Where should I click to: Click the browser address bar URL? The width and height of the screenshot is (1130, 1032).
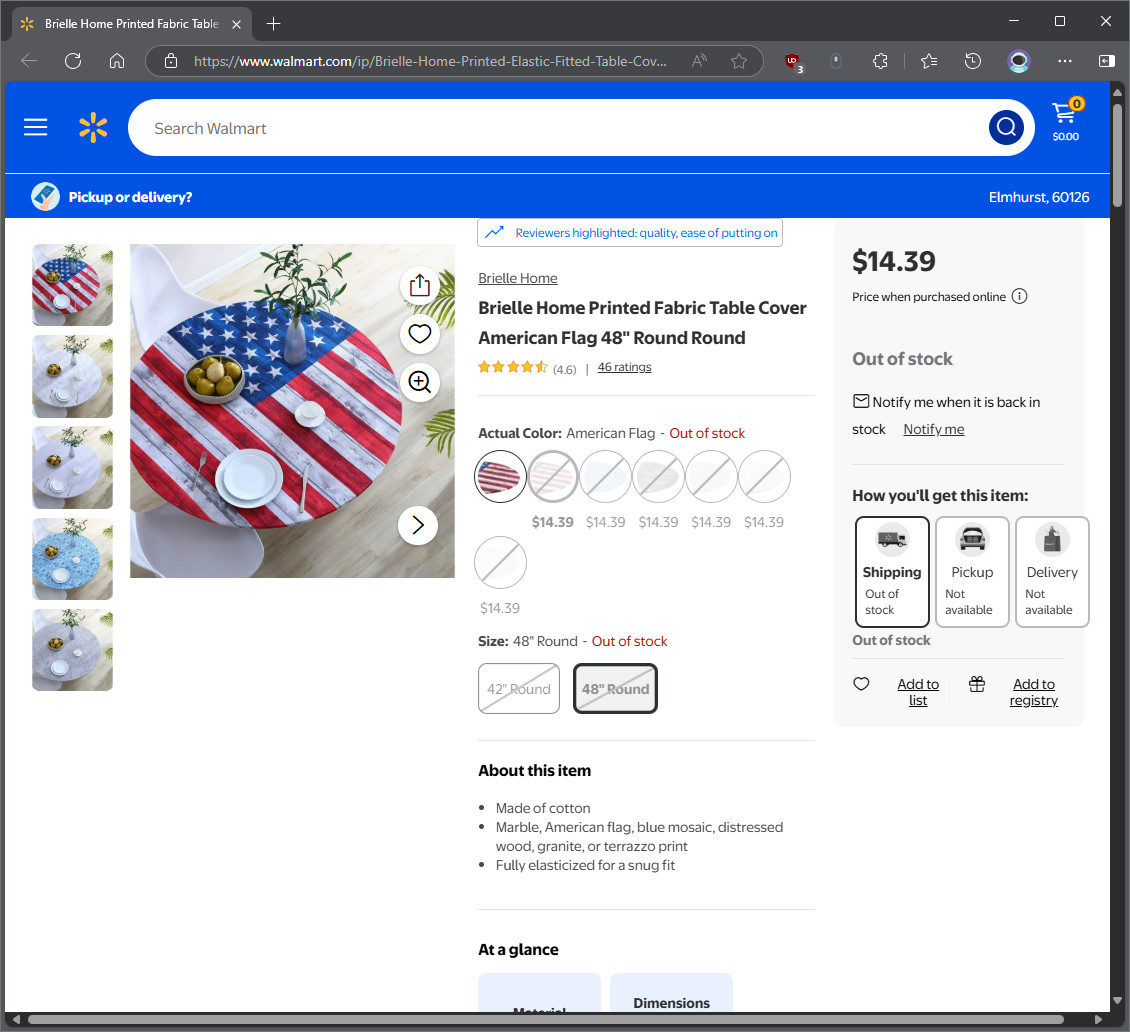(430, 61)
